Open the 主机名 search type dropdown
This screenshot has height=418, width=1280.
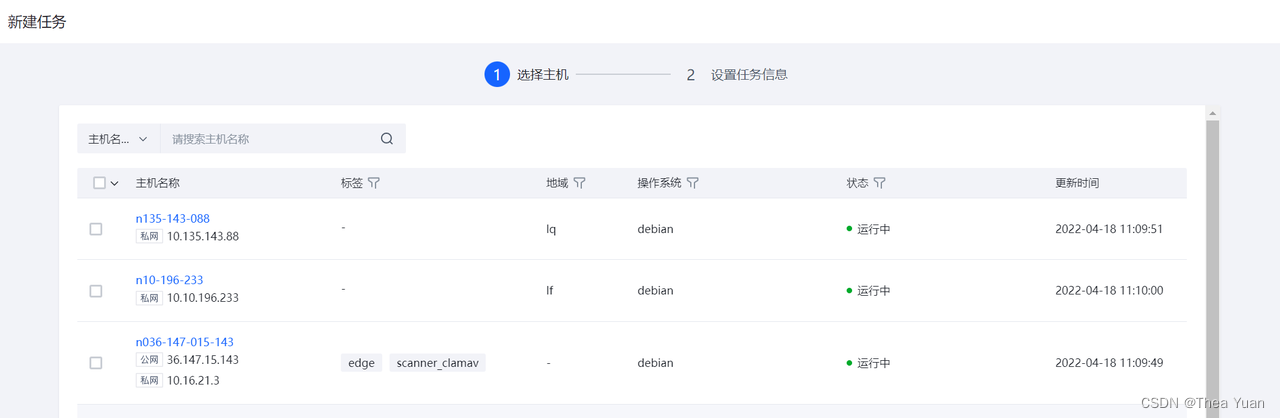[x=118, y=139]
